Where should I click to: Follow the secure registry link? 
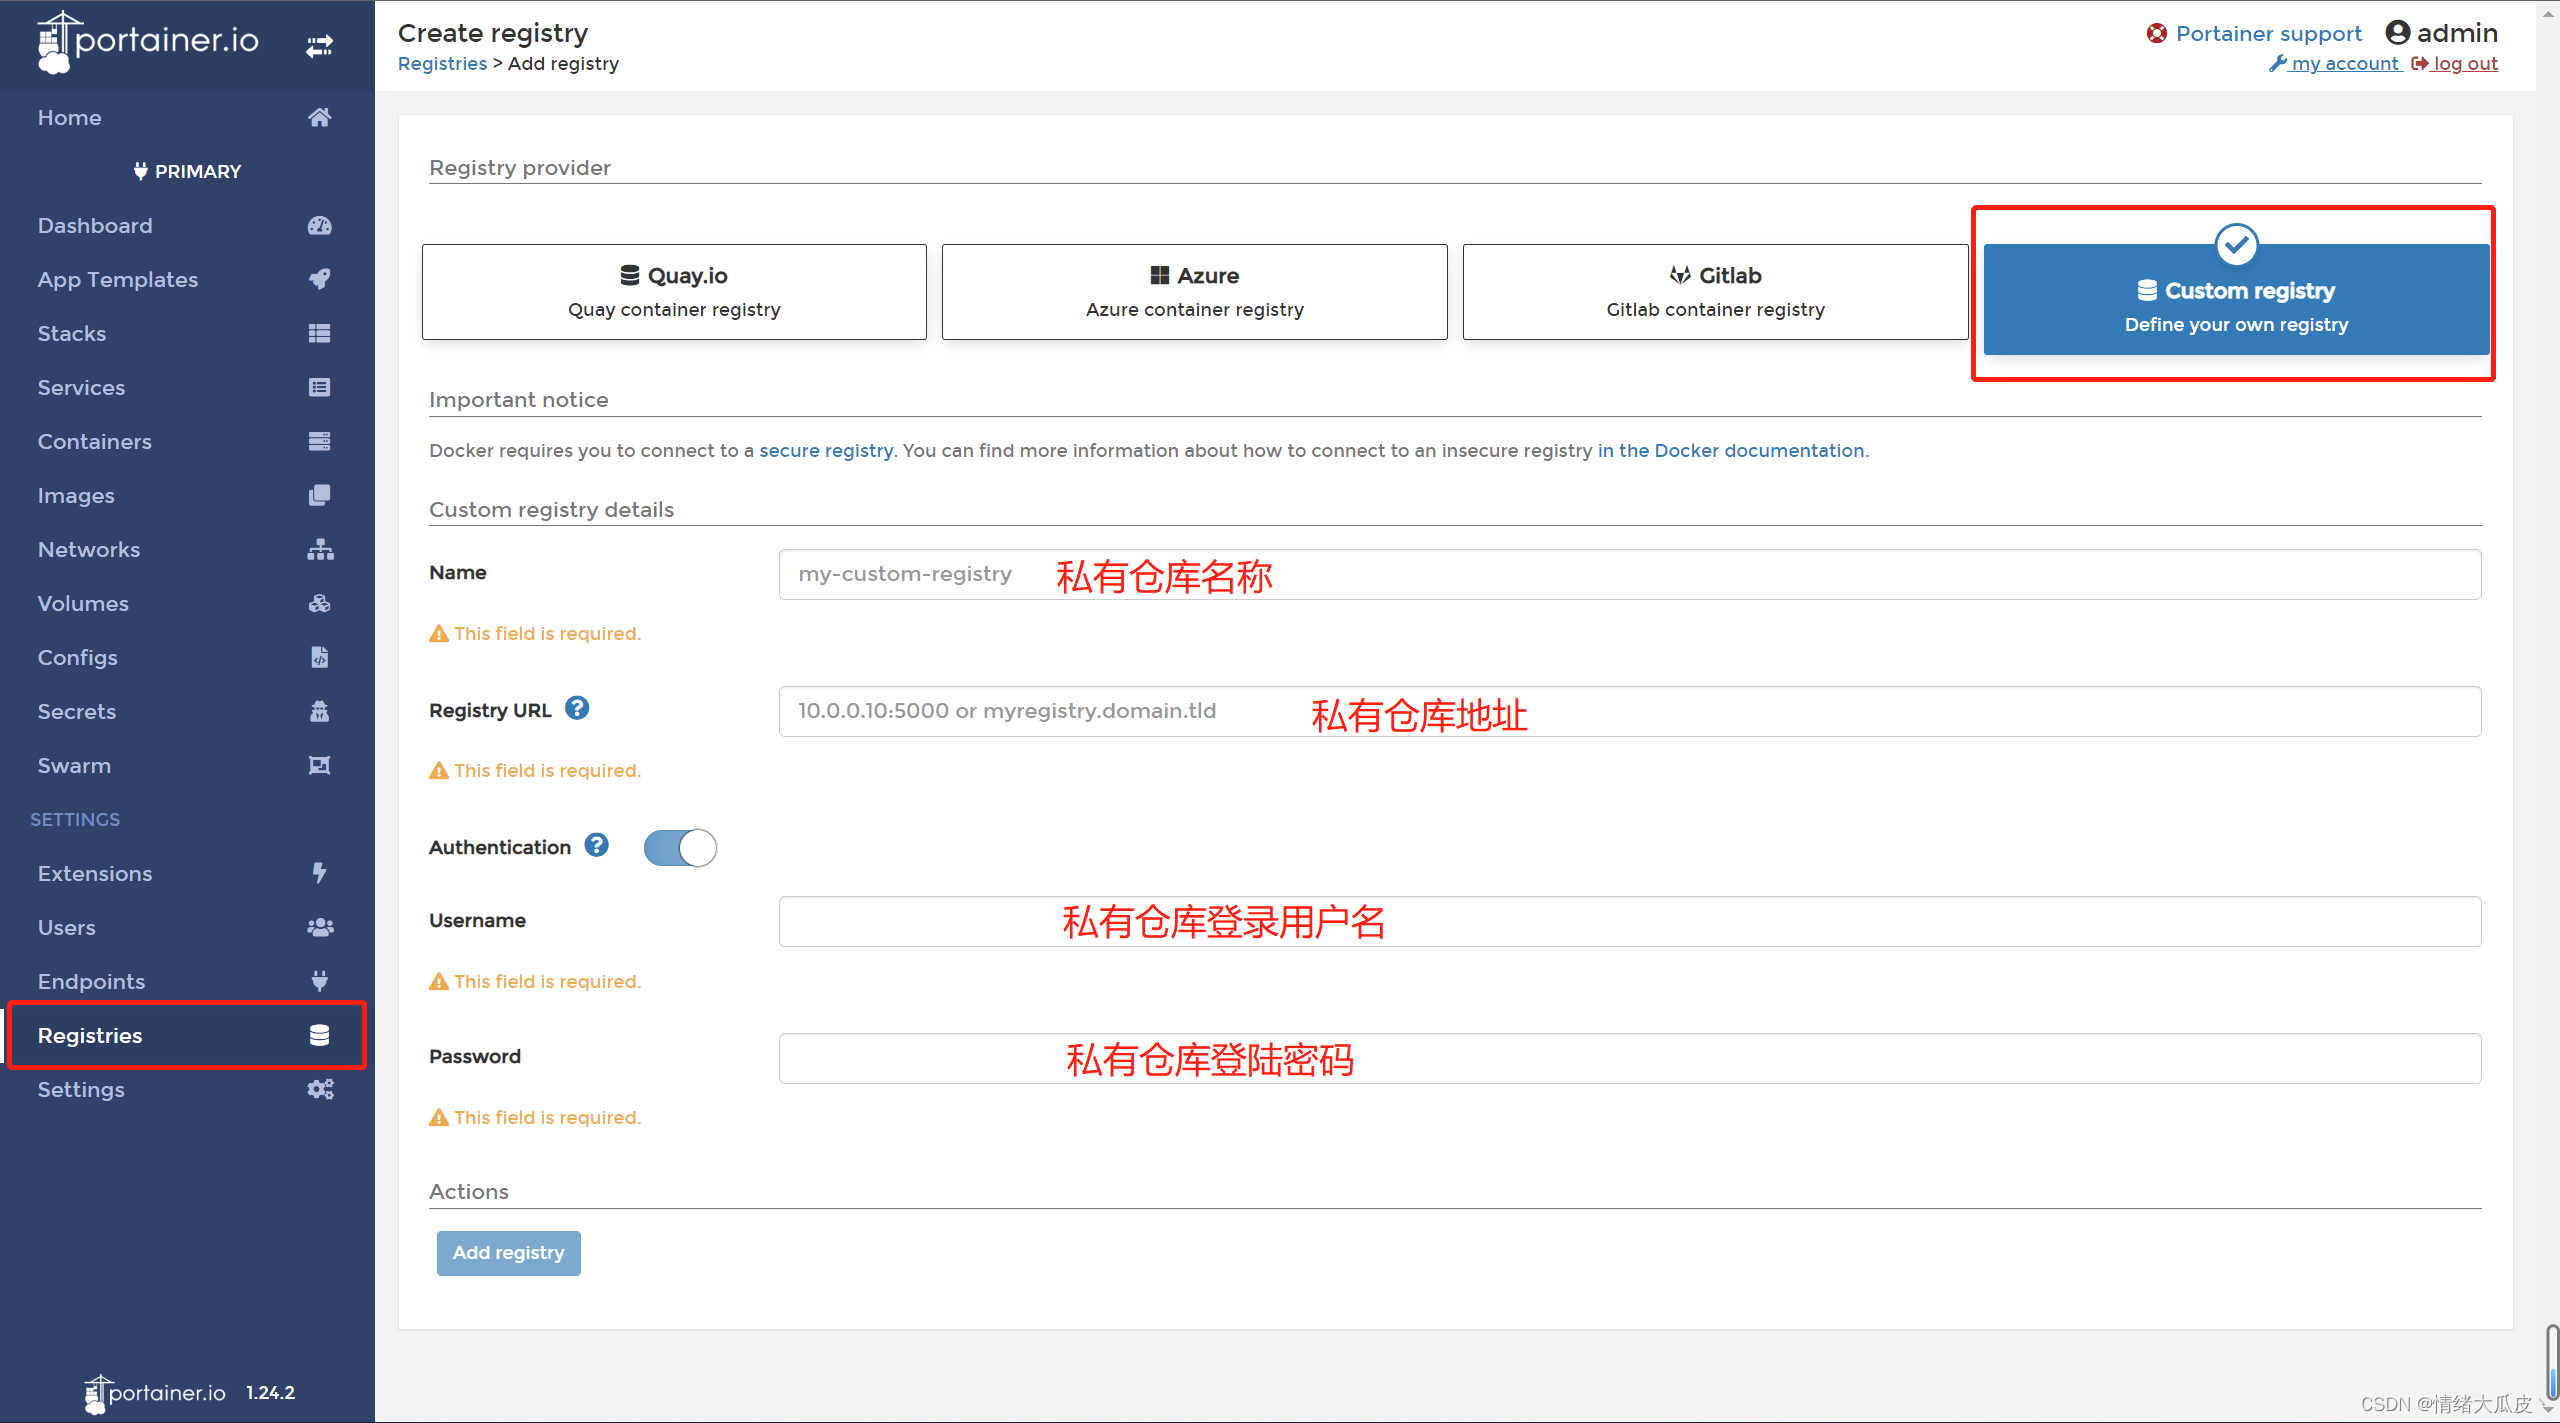point(826,451)
